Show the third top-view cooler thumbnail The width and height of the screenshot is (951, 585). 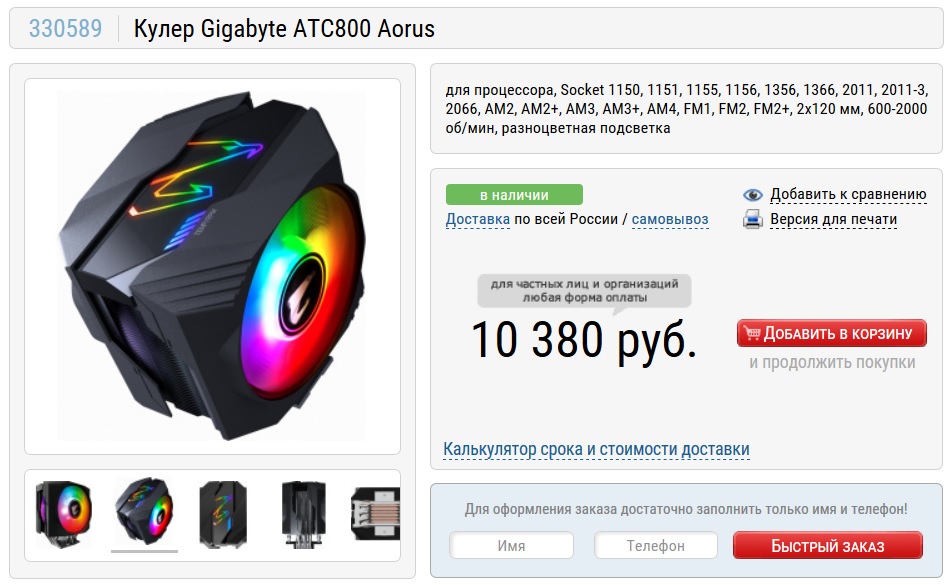(x=223, y=514)
